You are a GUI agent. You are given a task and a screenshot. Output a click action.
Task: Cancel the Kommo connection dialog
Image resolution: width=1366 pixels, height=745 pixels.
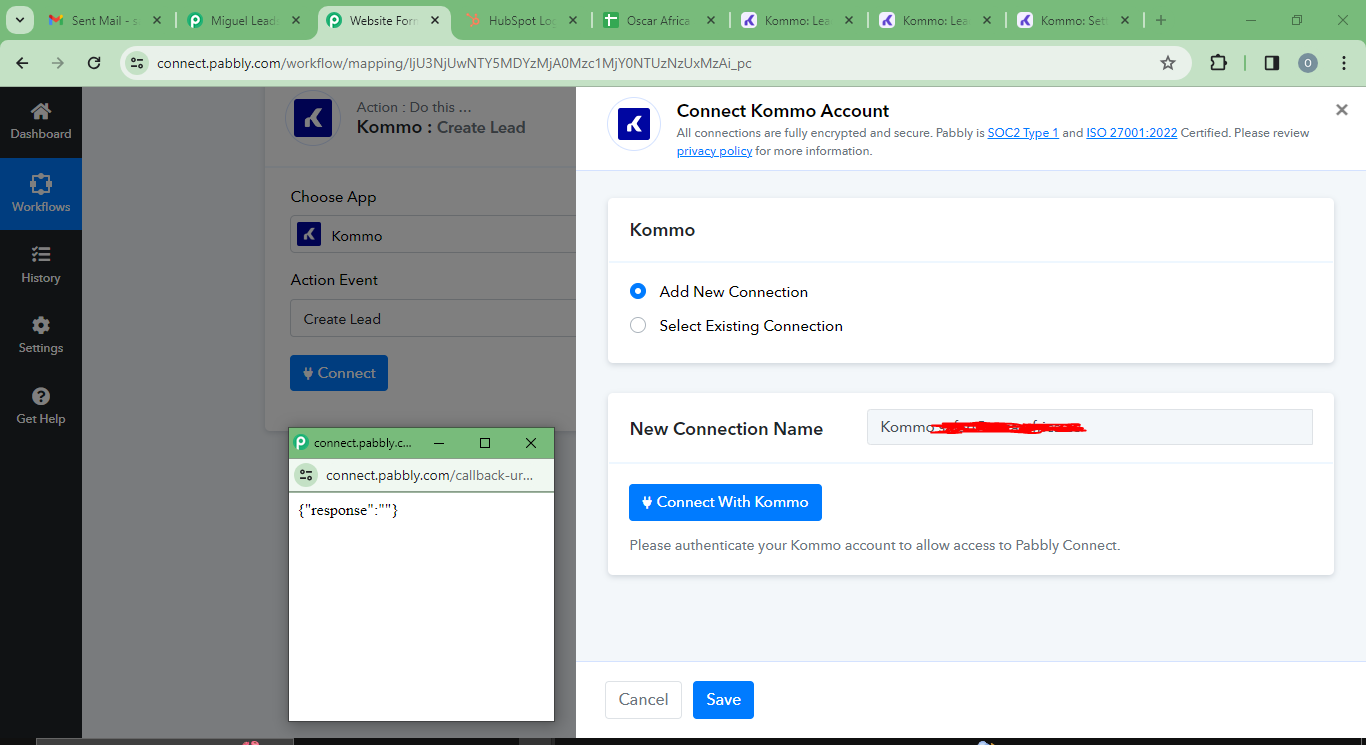pos(643,700)
